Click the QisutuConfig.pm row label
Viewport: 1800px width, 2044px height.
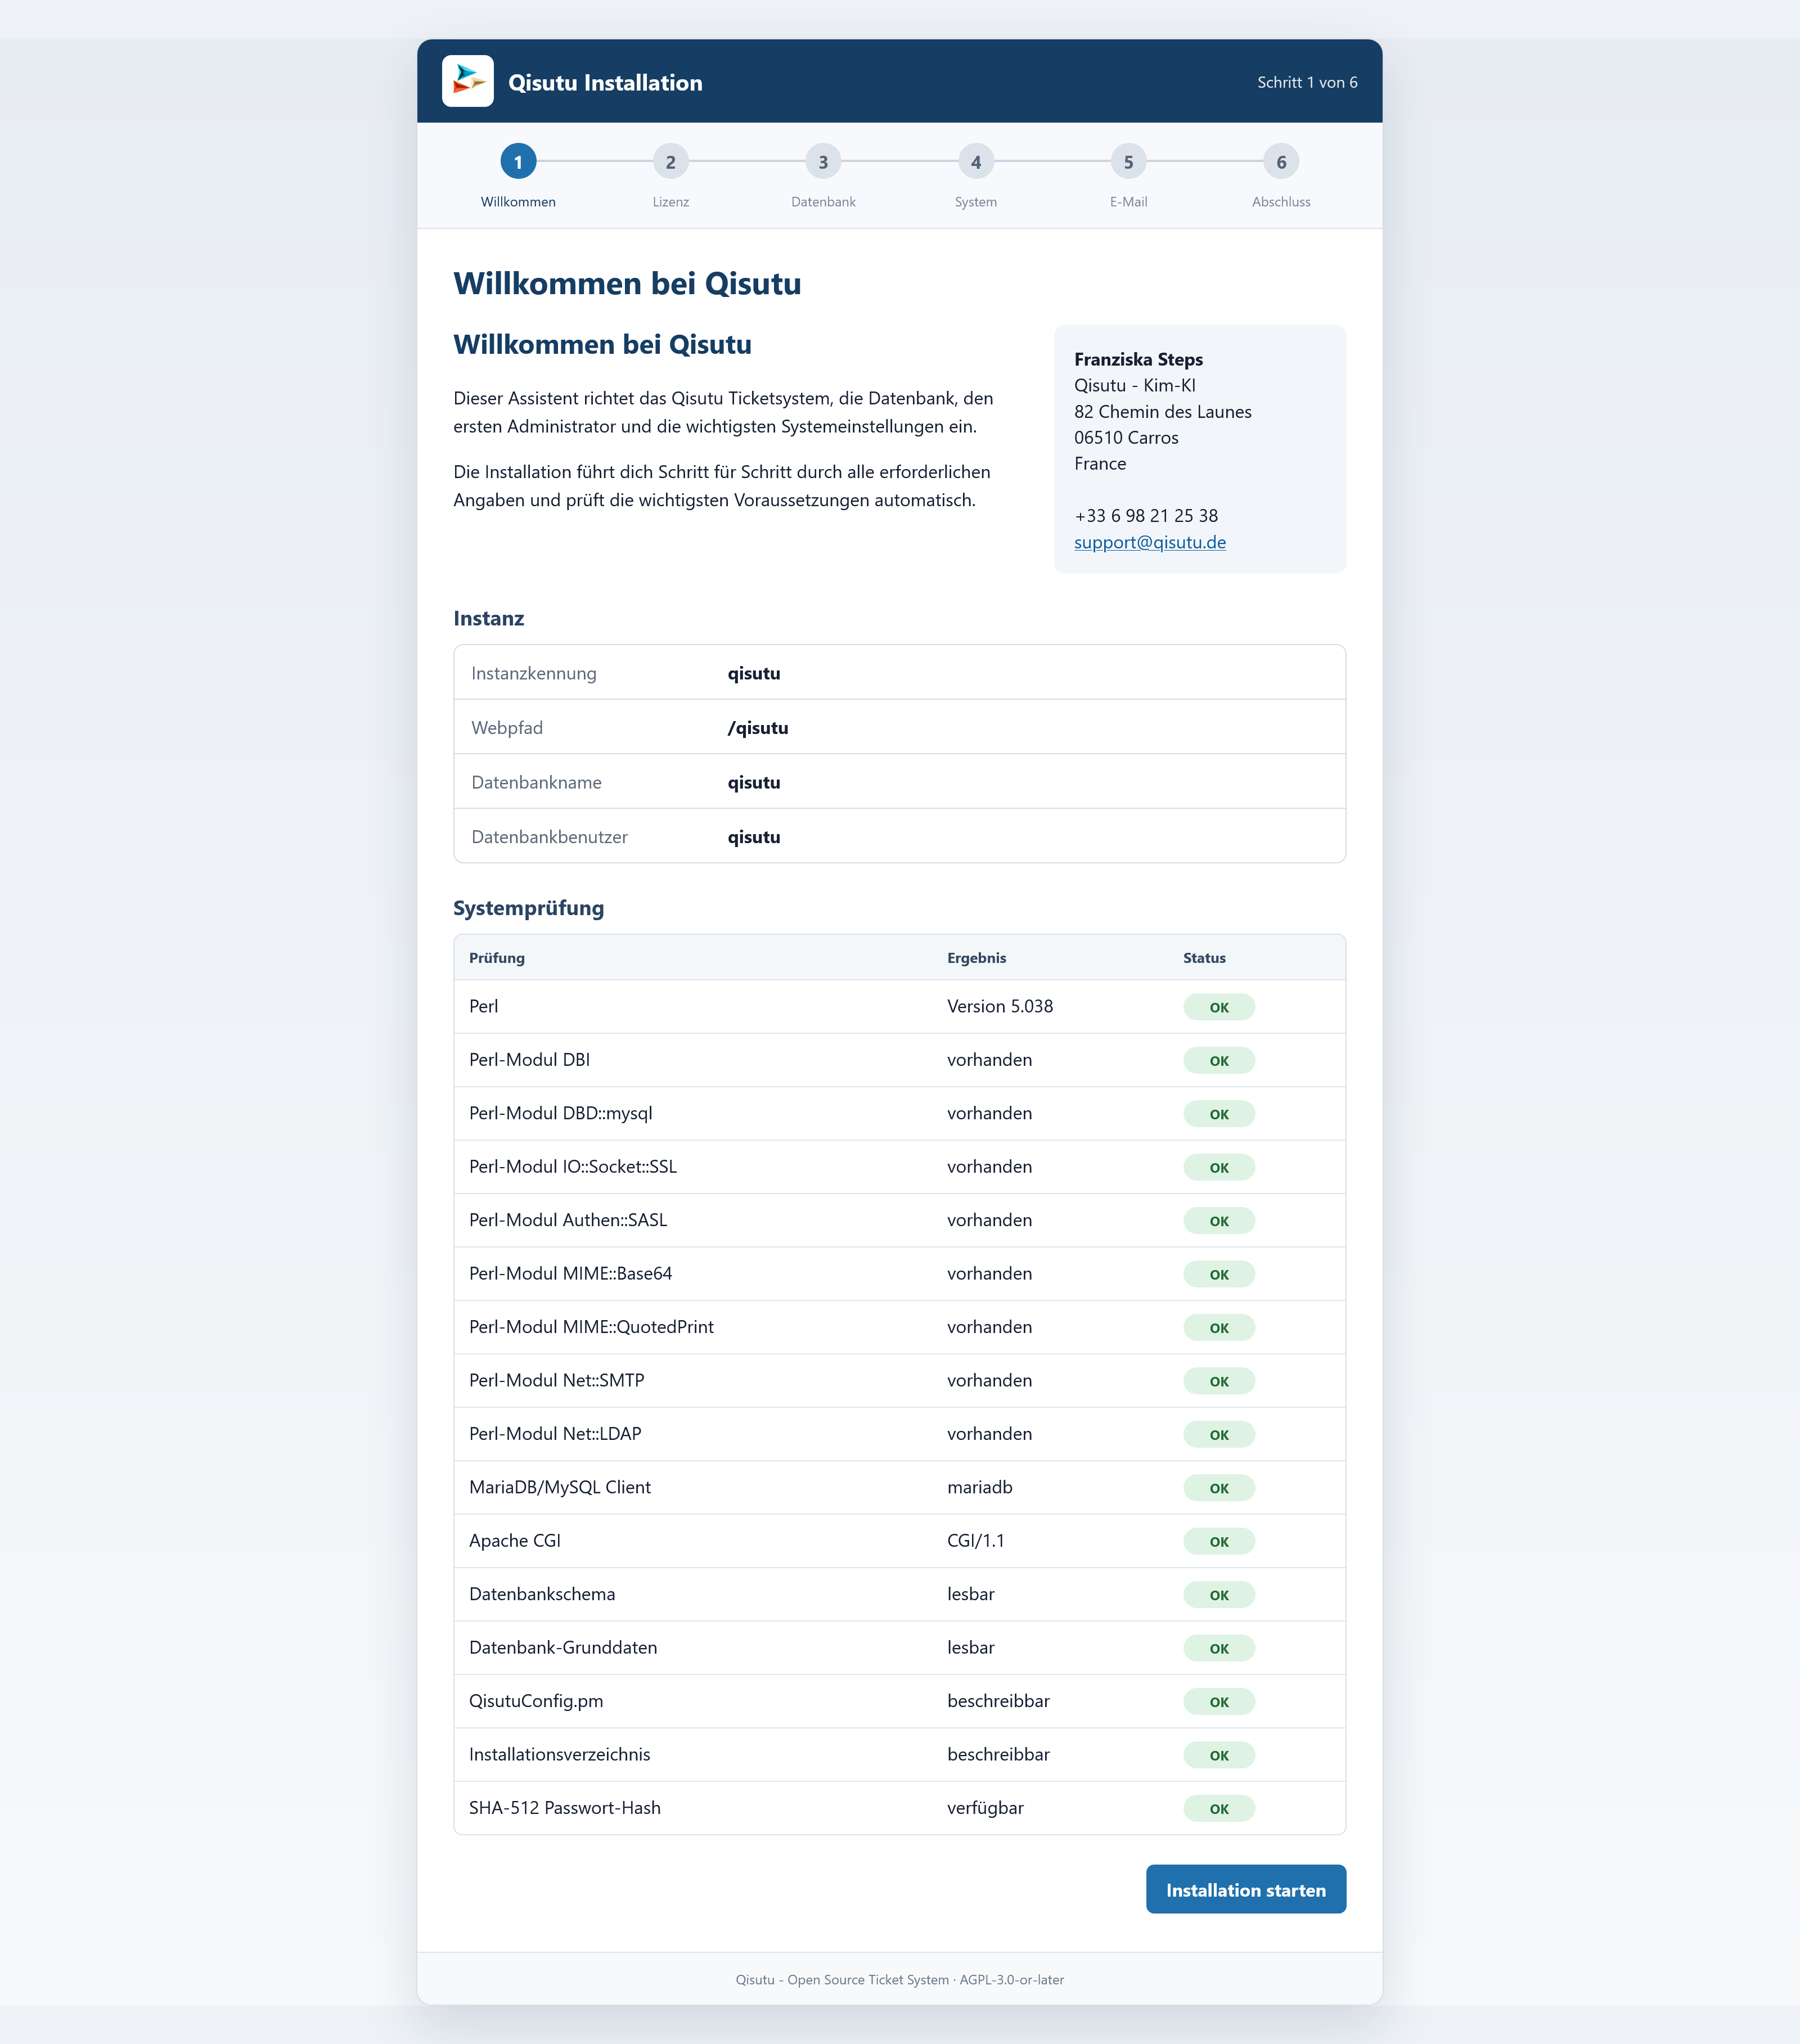tap(536, 1701)
